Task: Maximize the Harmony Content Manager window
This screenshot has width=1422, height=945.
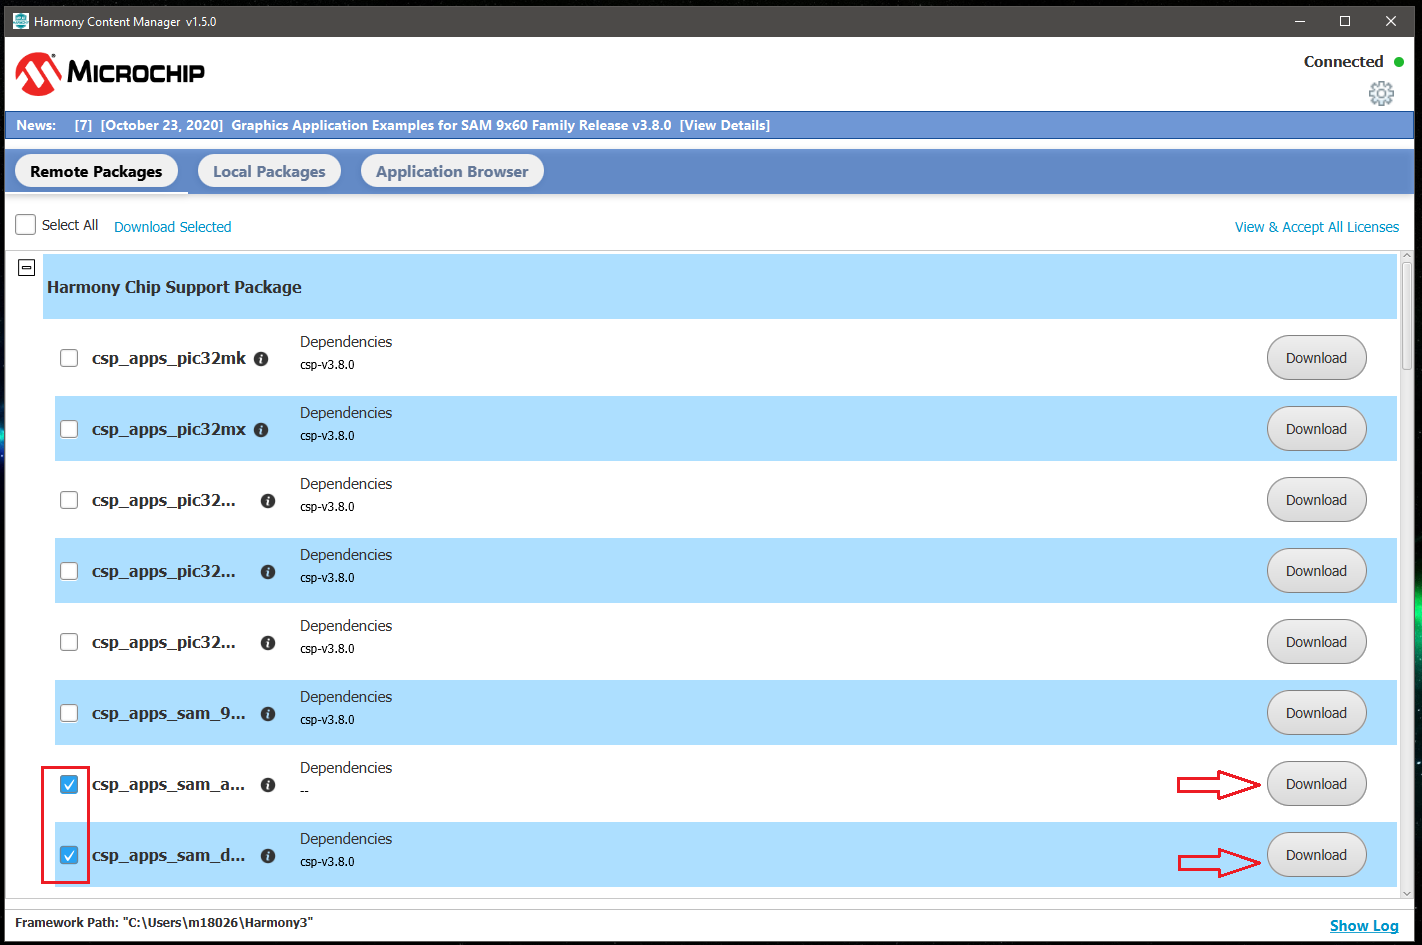Action: tap(1345, 21)
